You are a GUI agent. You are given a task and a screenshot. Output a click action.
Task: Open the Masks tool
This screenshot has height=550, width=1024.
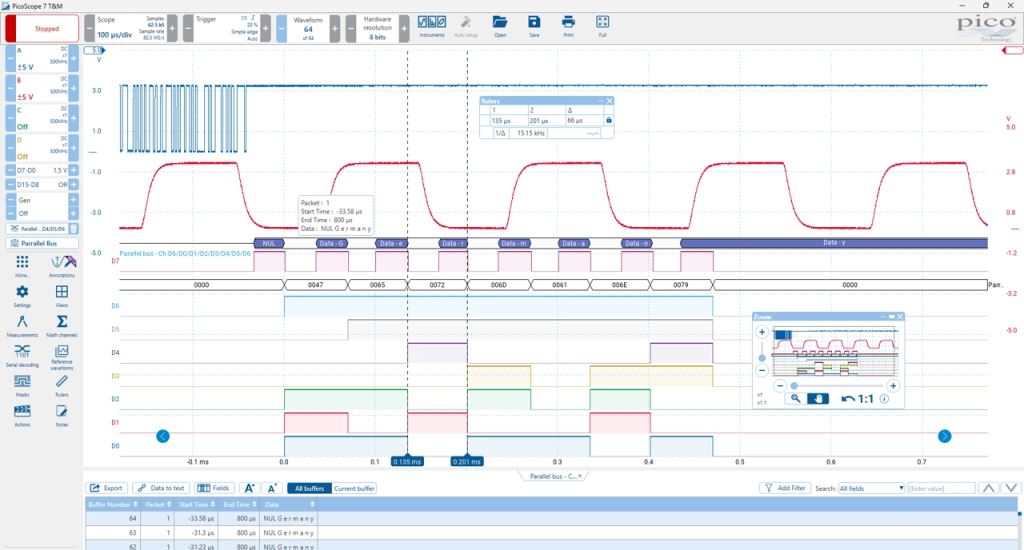(x=22, y=385)
